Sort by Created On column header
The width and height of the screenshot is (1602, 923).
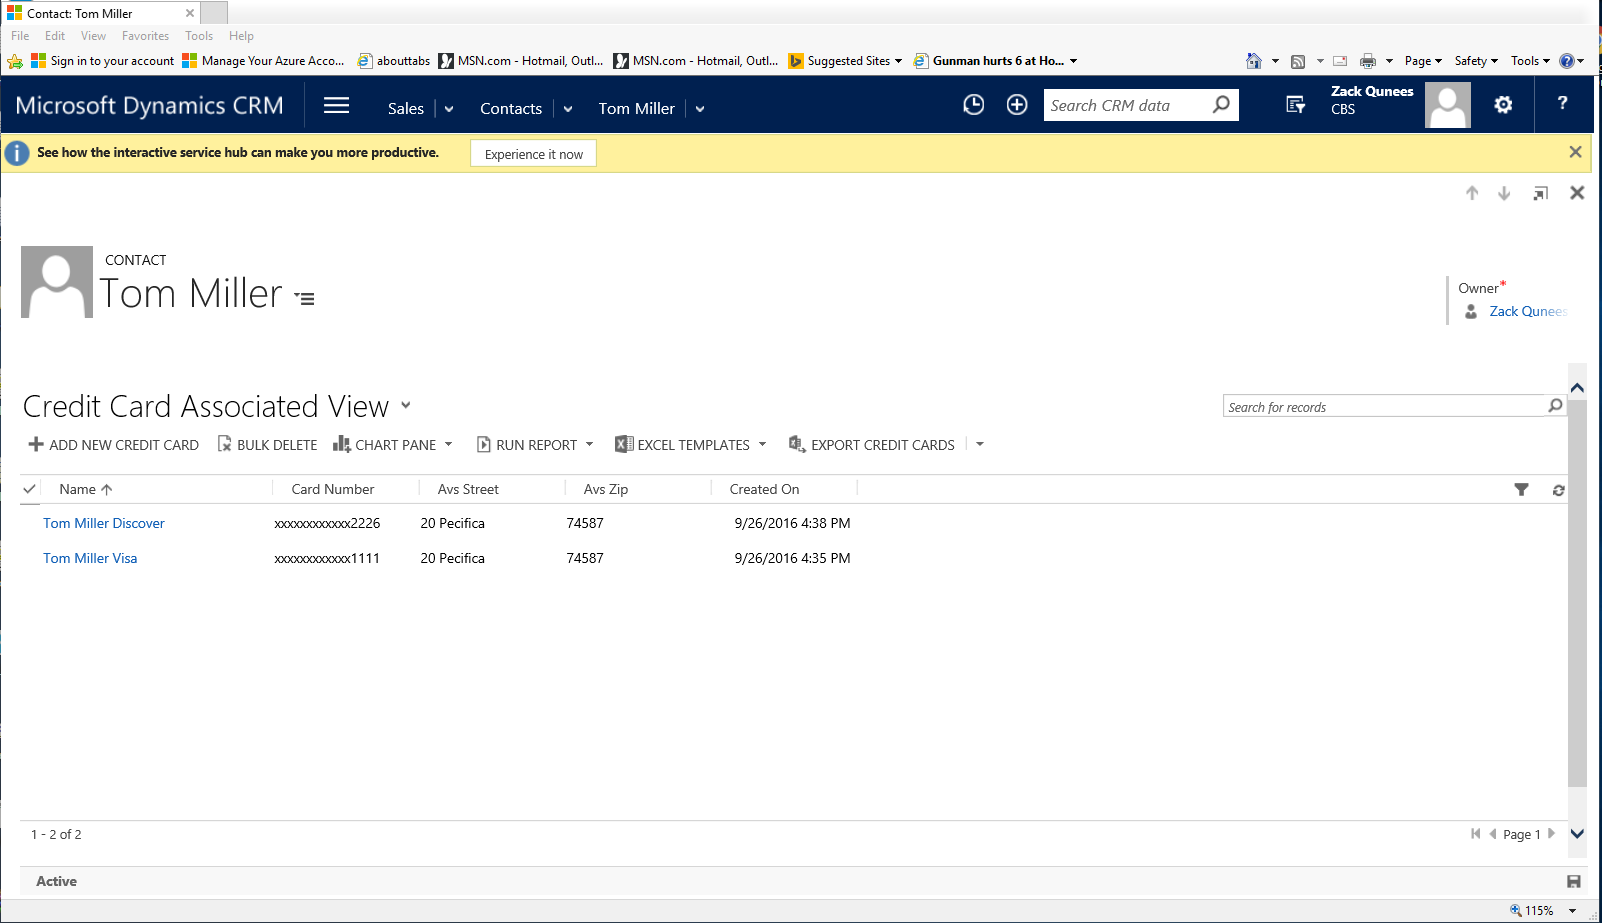point(764,489)
